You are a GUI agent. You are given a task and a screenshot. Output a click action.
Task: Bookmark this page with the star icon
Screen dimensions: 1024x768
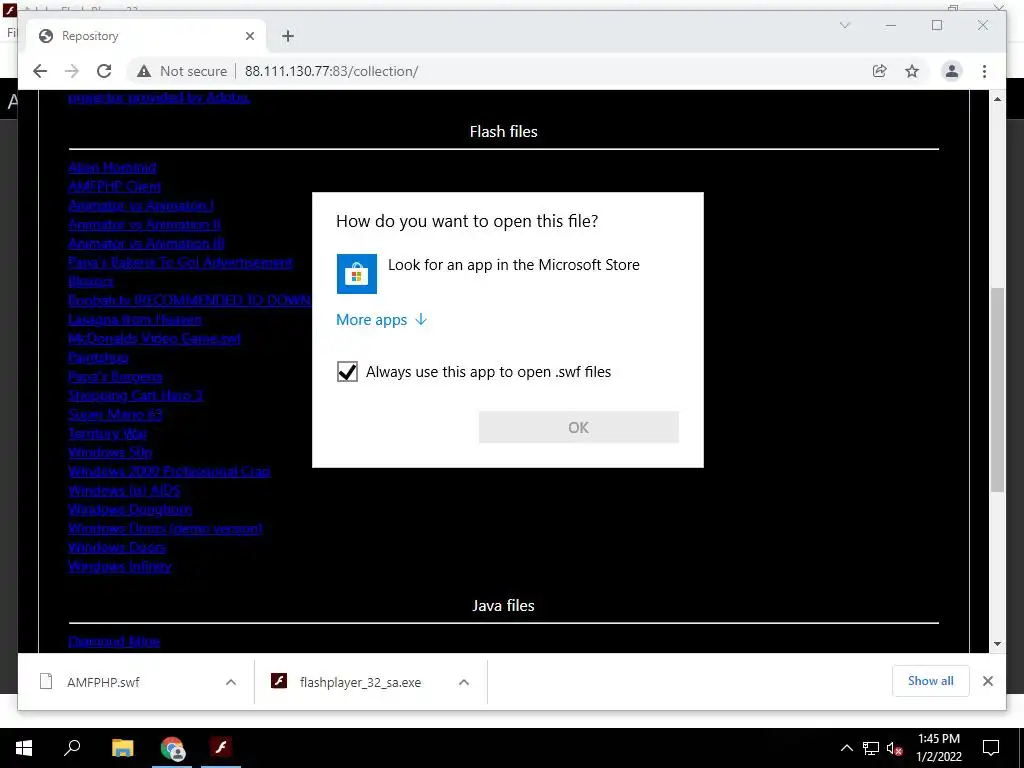coord(912,71)
